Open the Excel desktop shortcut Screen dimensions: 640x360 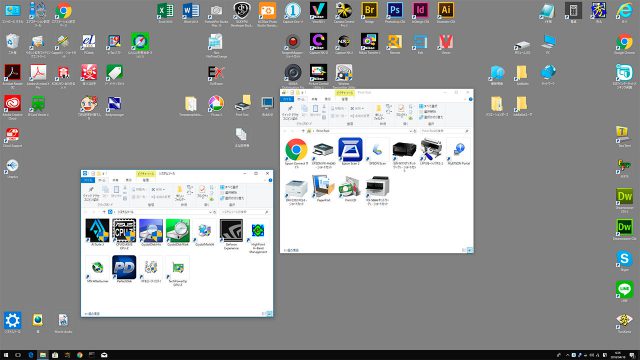[165, 11]
